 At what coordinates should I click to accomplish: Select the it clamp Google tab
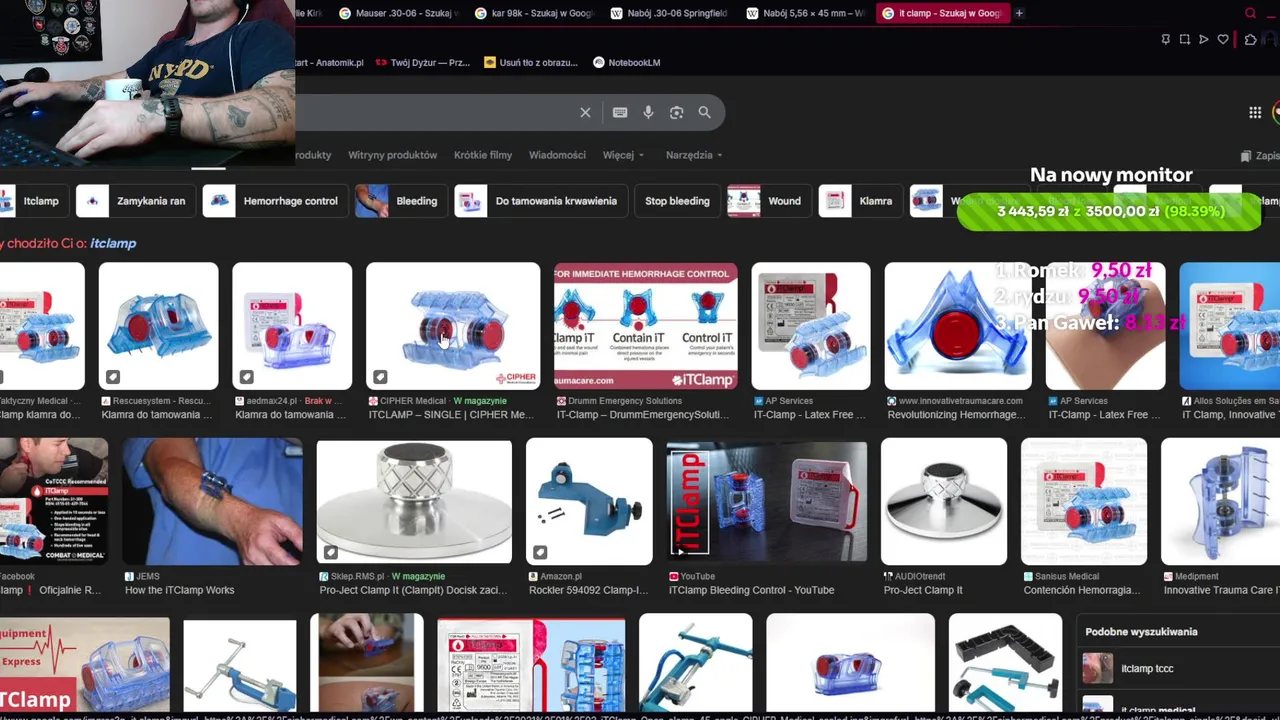coord(941,13)
